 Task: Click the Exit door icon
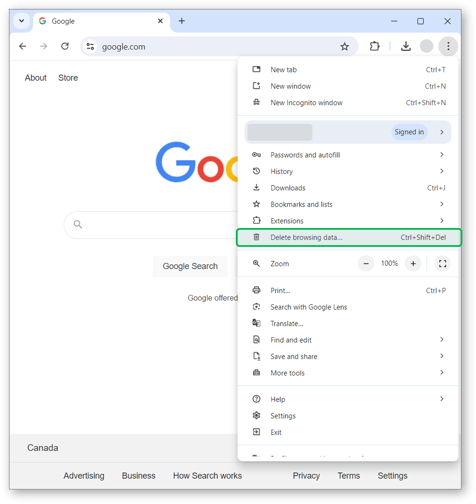tap(256, 432)
